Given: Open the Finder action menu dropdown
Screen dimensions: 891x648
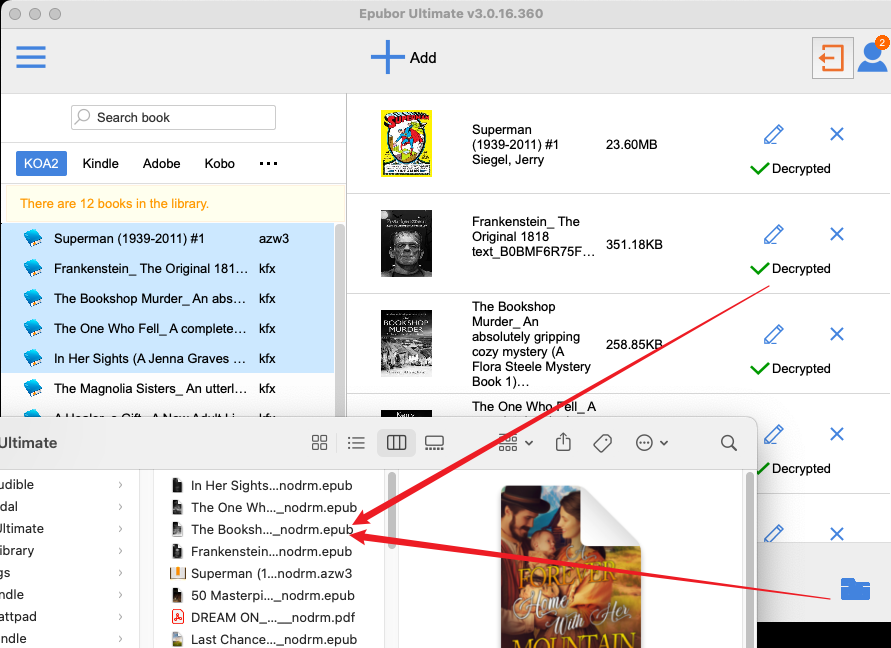Looking at the screenshot, I should coord(651,443).
